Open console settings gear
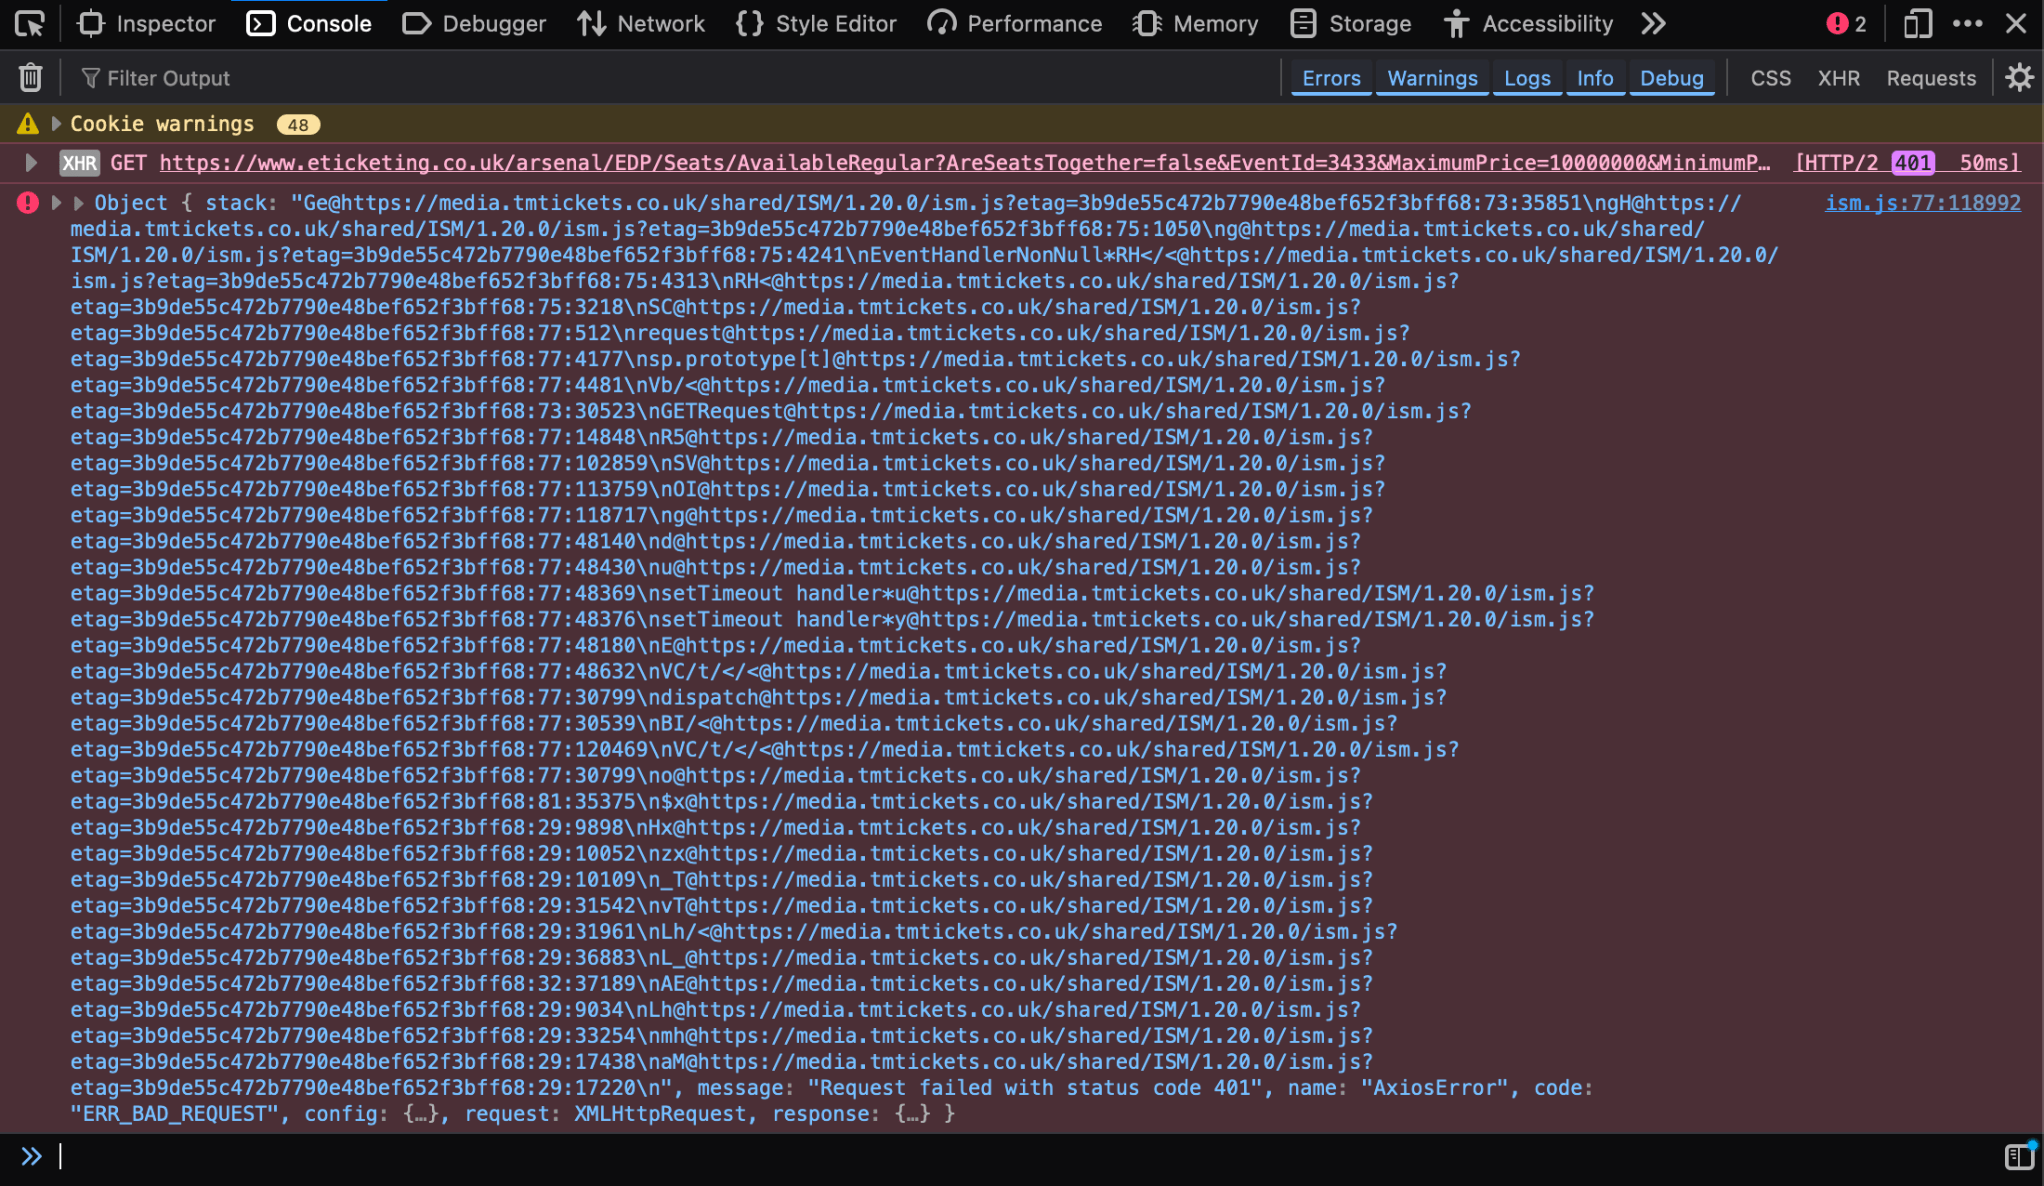The width and height of the screenshot is (2044, 1186). click(x=2019, y=77)
